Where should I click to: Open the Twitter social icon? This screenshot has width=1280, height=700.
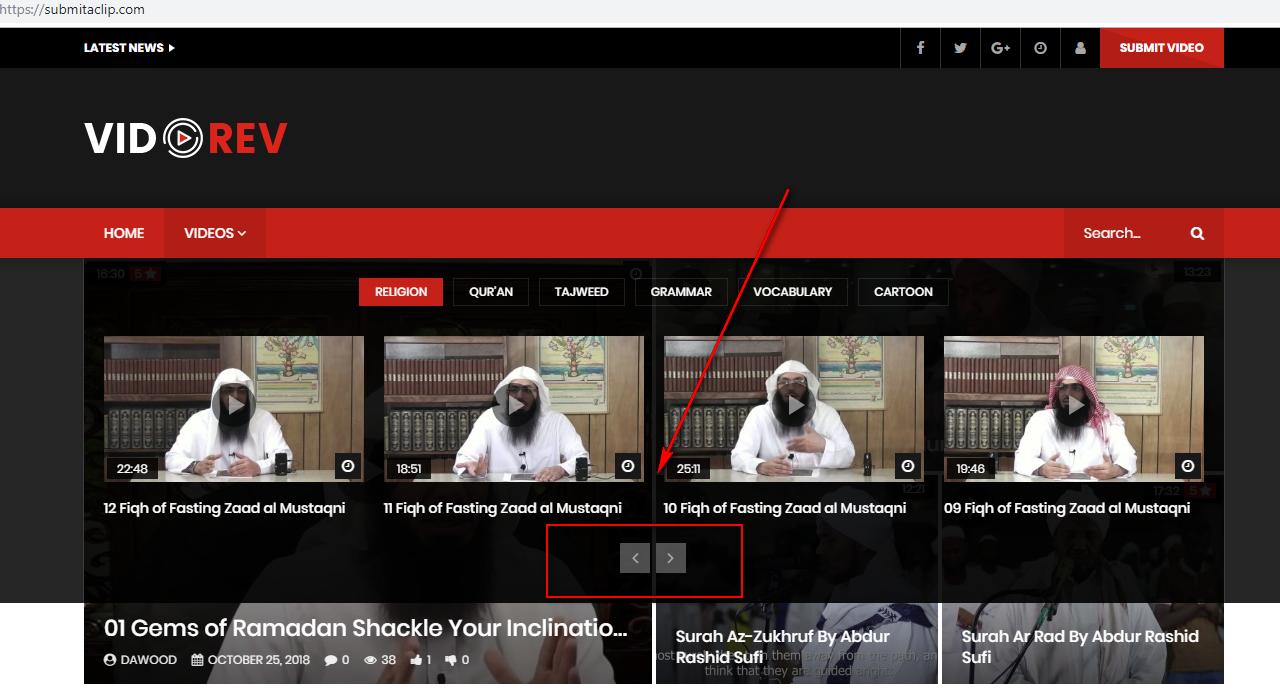tap(960, 48)
